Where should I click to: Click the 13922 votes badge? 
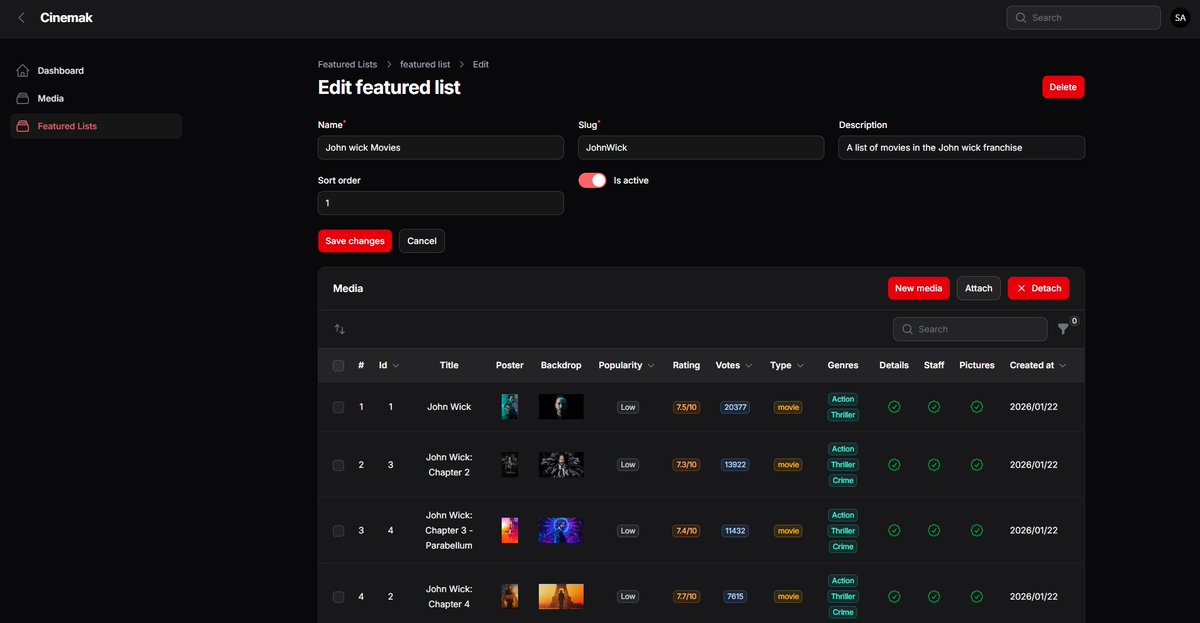tap(735, 465)
